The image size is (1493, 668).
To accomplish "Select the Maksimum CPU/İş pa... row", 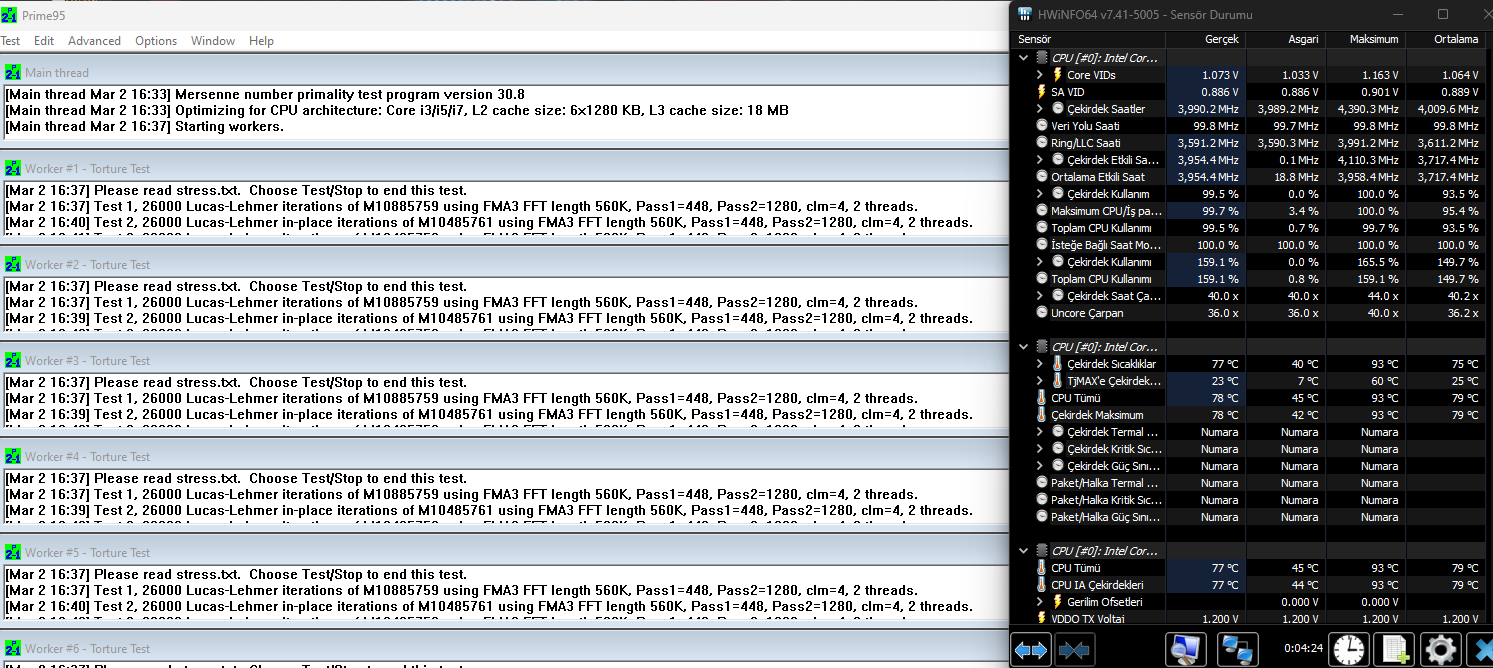I will (x=1249, y=211).
